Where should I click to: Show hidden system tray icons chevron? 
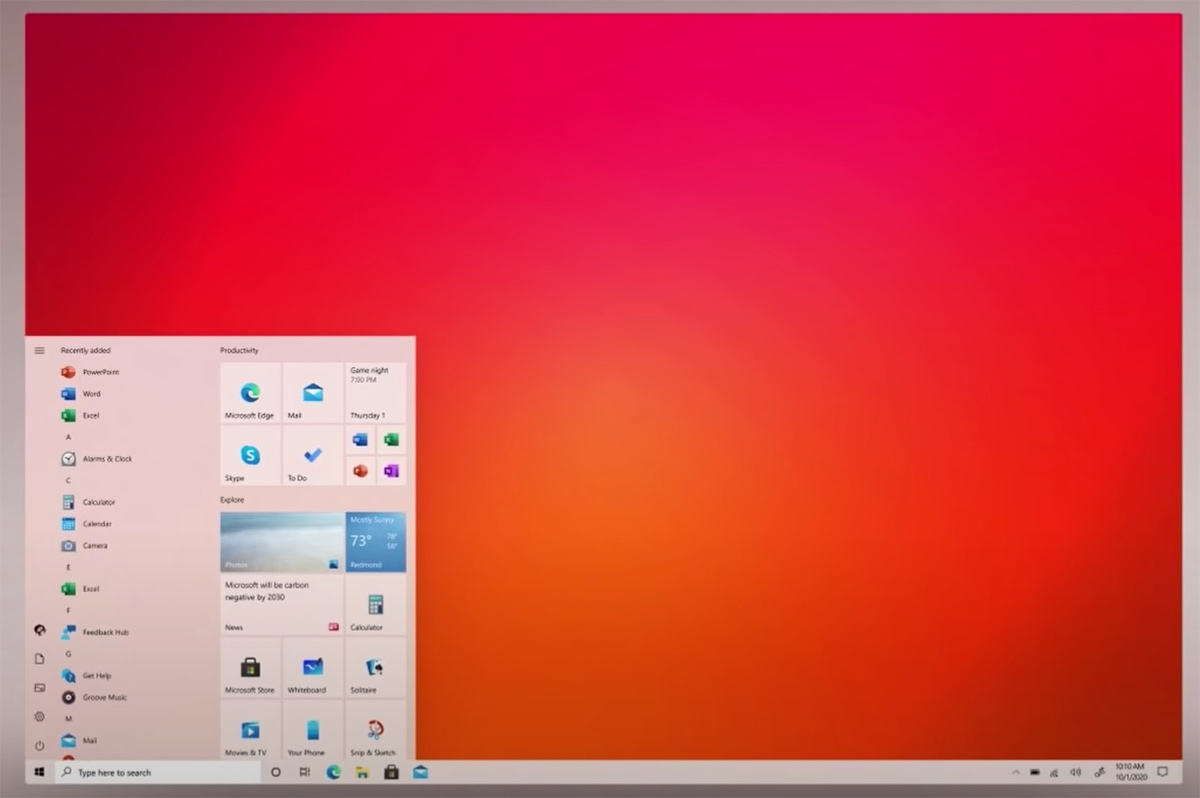(x=1016, y=773)
